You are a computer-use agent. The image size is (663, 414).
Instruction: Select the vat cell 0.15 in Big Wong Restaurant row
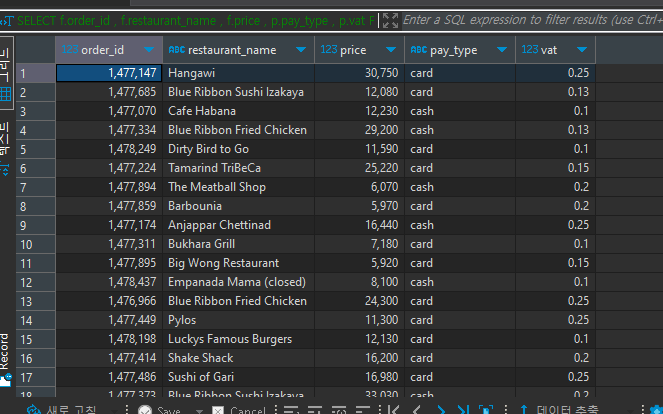(x=555, y=263)
